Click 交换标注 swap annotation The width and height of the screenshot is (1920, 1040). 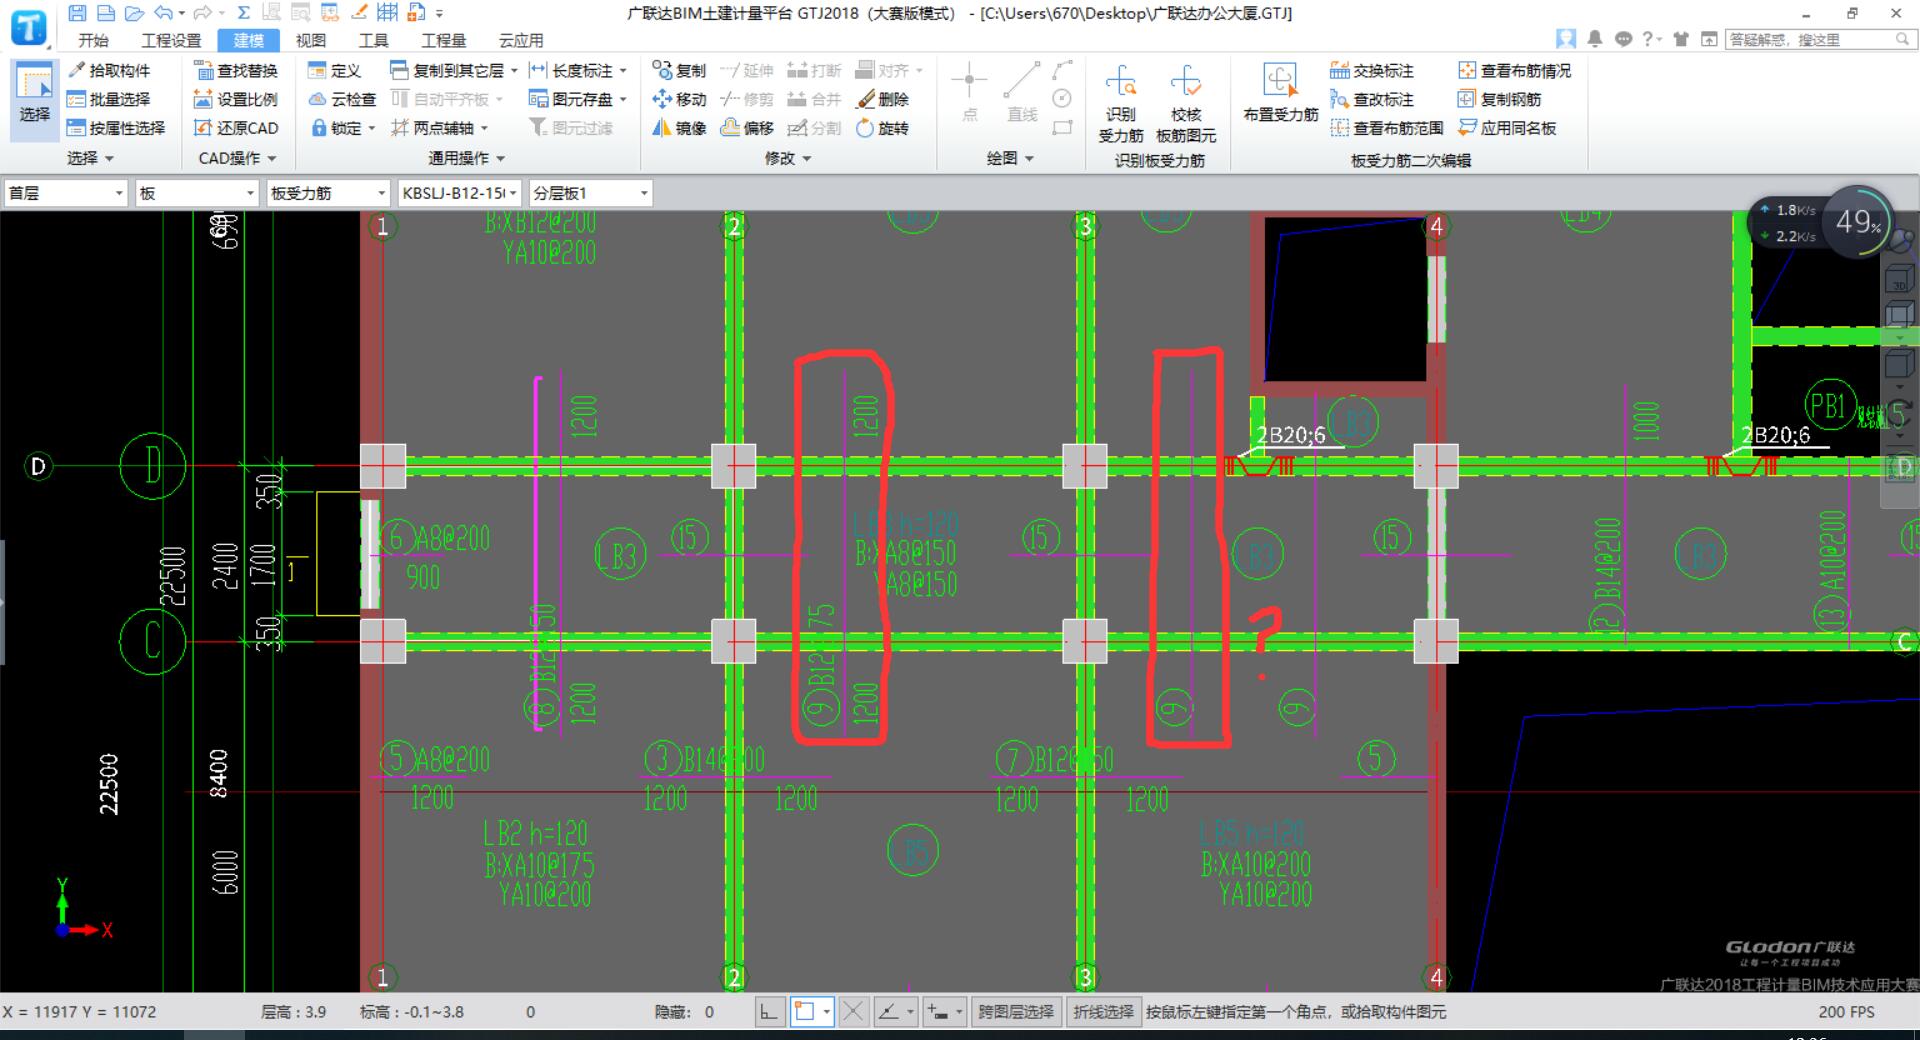coord(1372,71)
